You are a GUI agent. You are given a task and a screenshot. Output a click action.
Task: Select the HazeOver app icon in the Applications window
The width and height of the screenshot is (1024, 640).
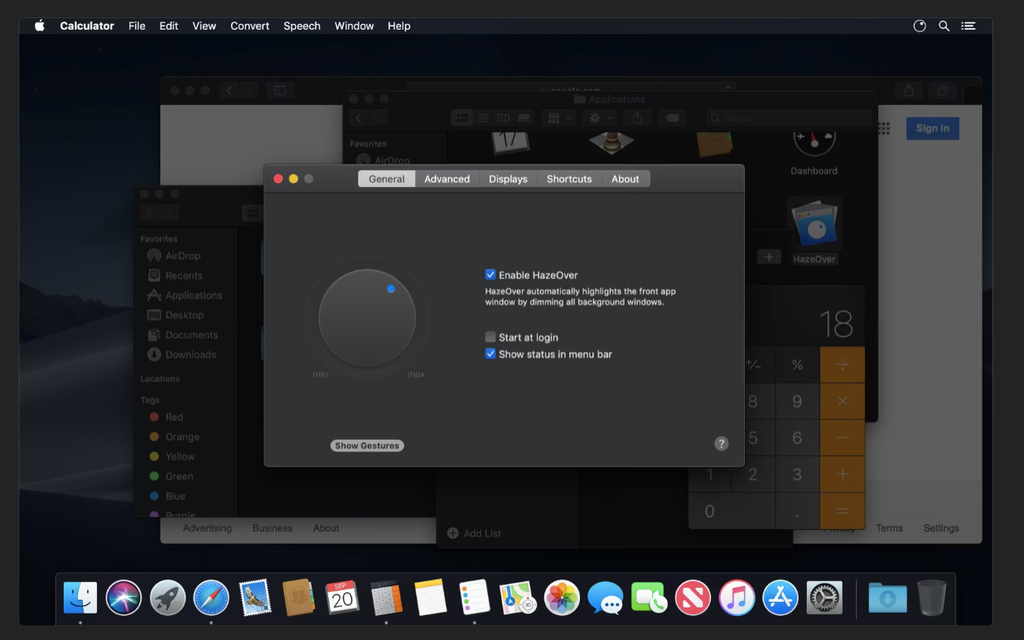tap(814, 223)
